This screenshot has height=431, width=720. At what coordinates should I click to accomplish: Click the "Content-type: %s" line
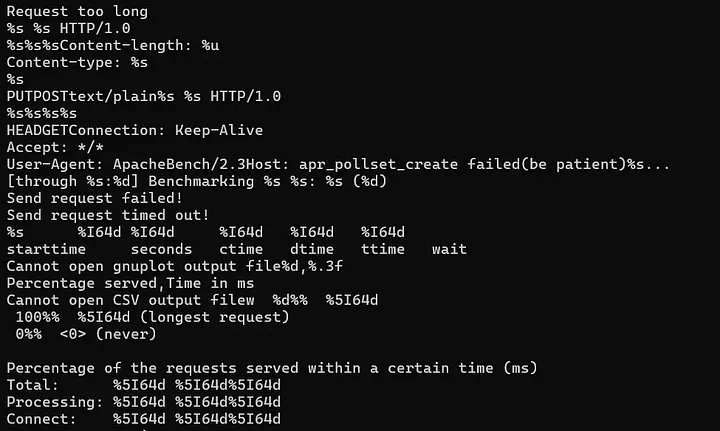(x=77, y=62)
